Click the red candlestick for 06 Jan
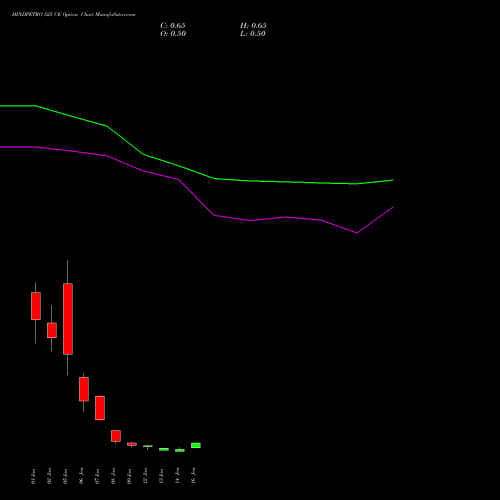Image resolution: width=500 pixels, height=500 pixels. coord(84,389)
